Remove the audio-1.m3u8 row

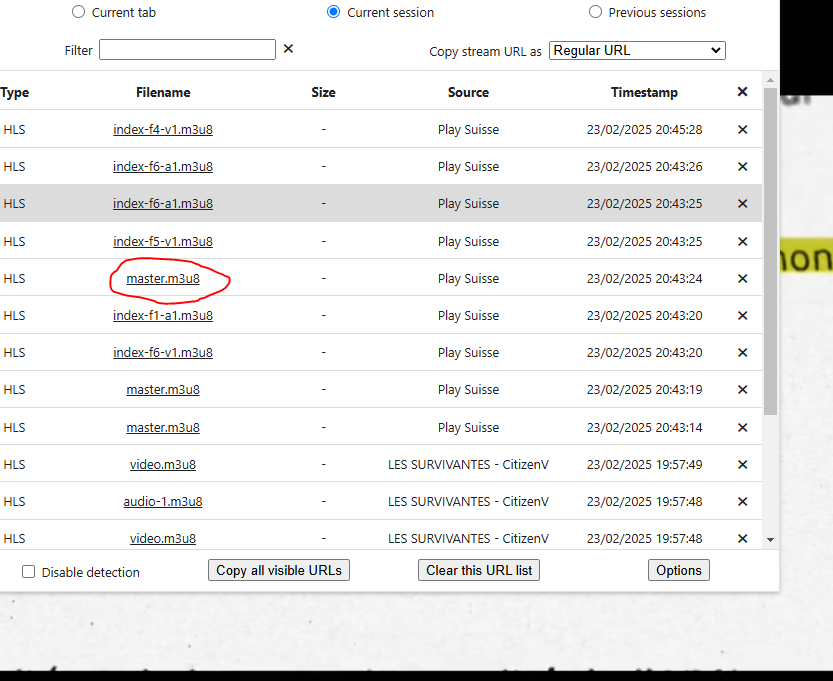(x=743, y=501)
